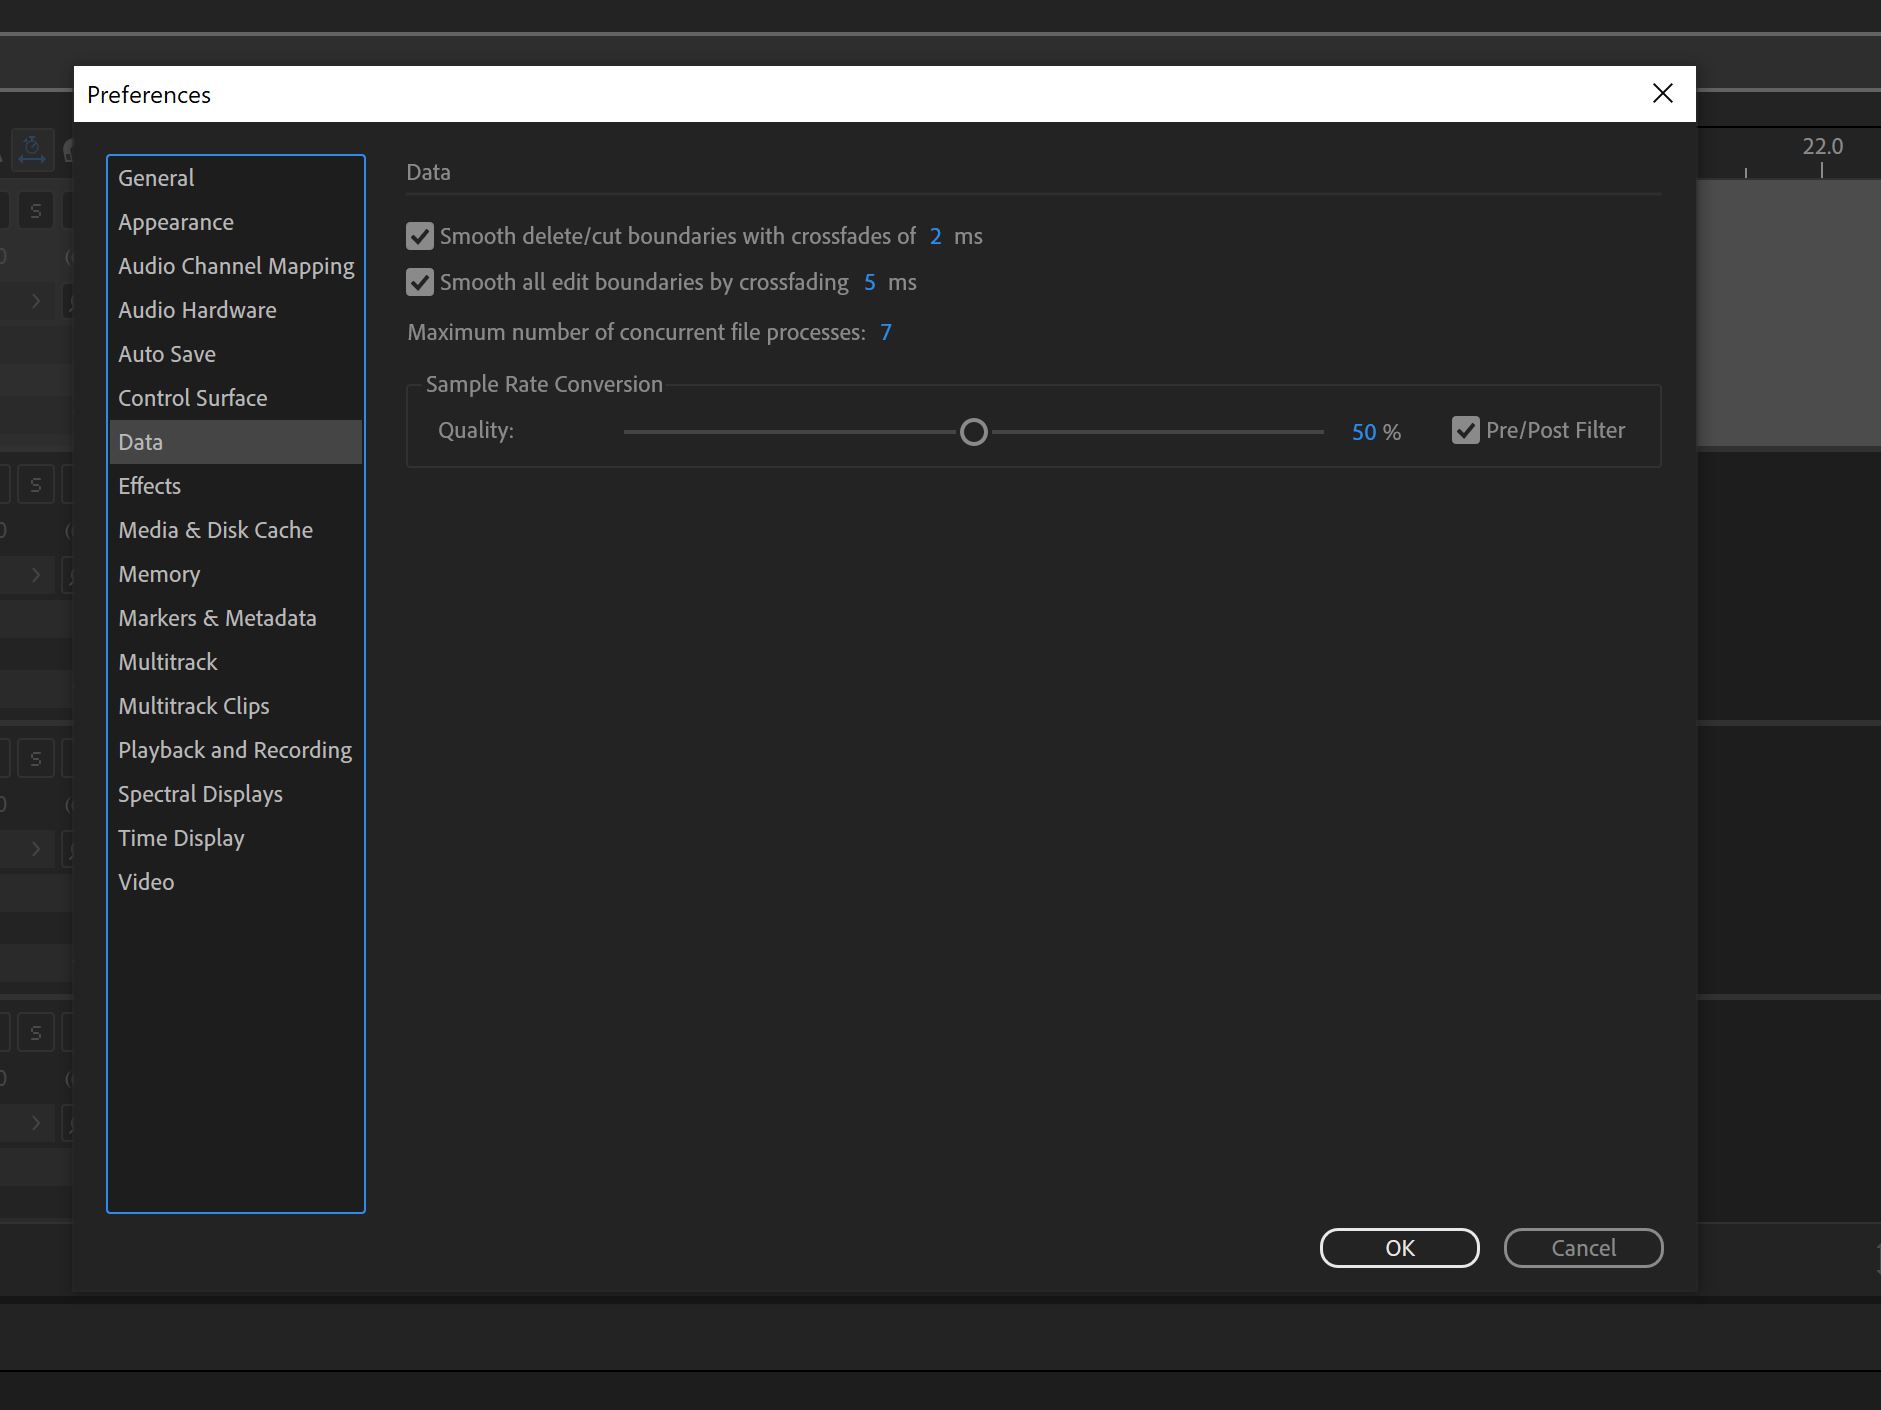This screenshot has width=1881, height=1410.
Task: Click the time stretch tool icon
Action: pyautogui.click(x=33, y=150)
